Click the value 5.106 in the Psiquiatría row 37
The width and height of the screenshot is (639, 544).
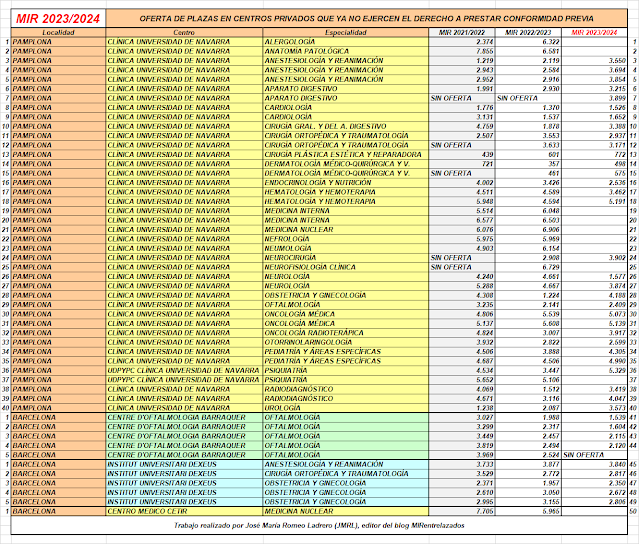click(551, 380)
